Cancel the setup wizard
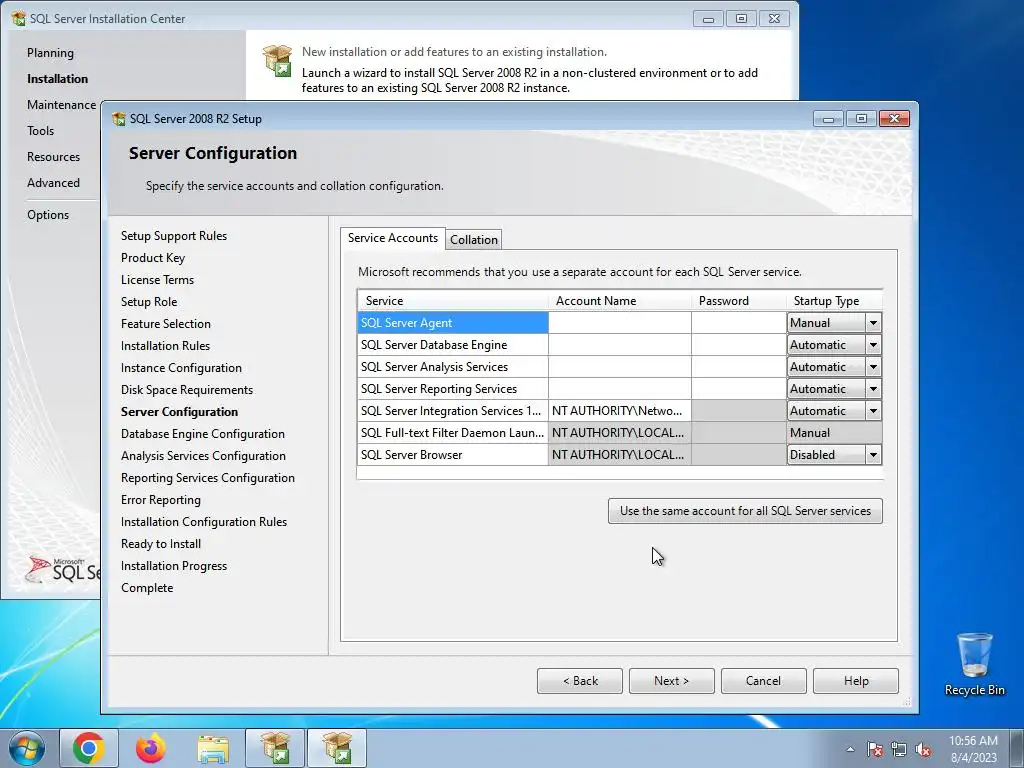1024x768 pixels. 763,680
